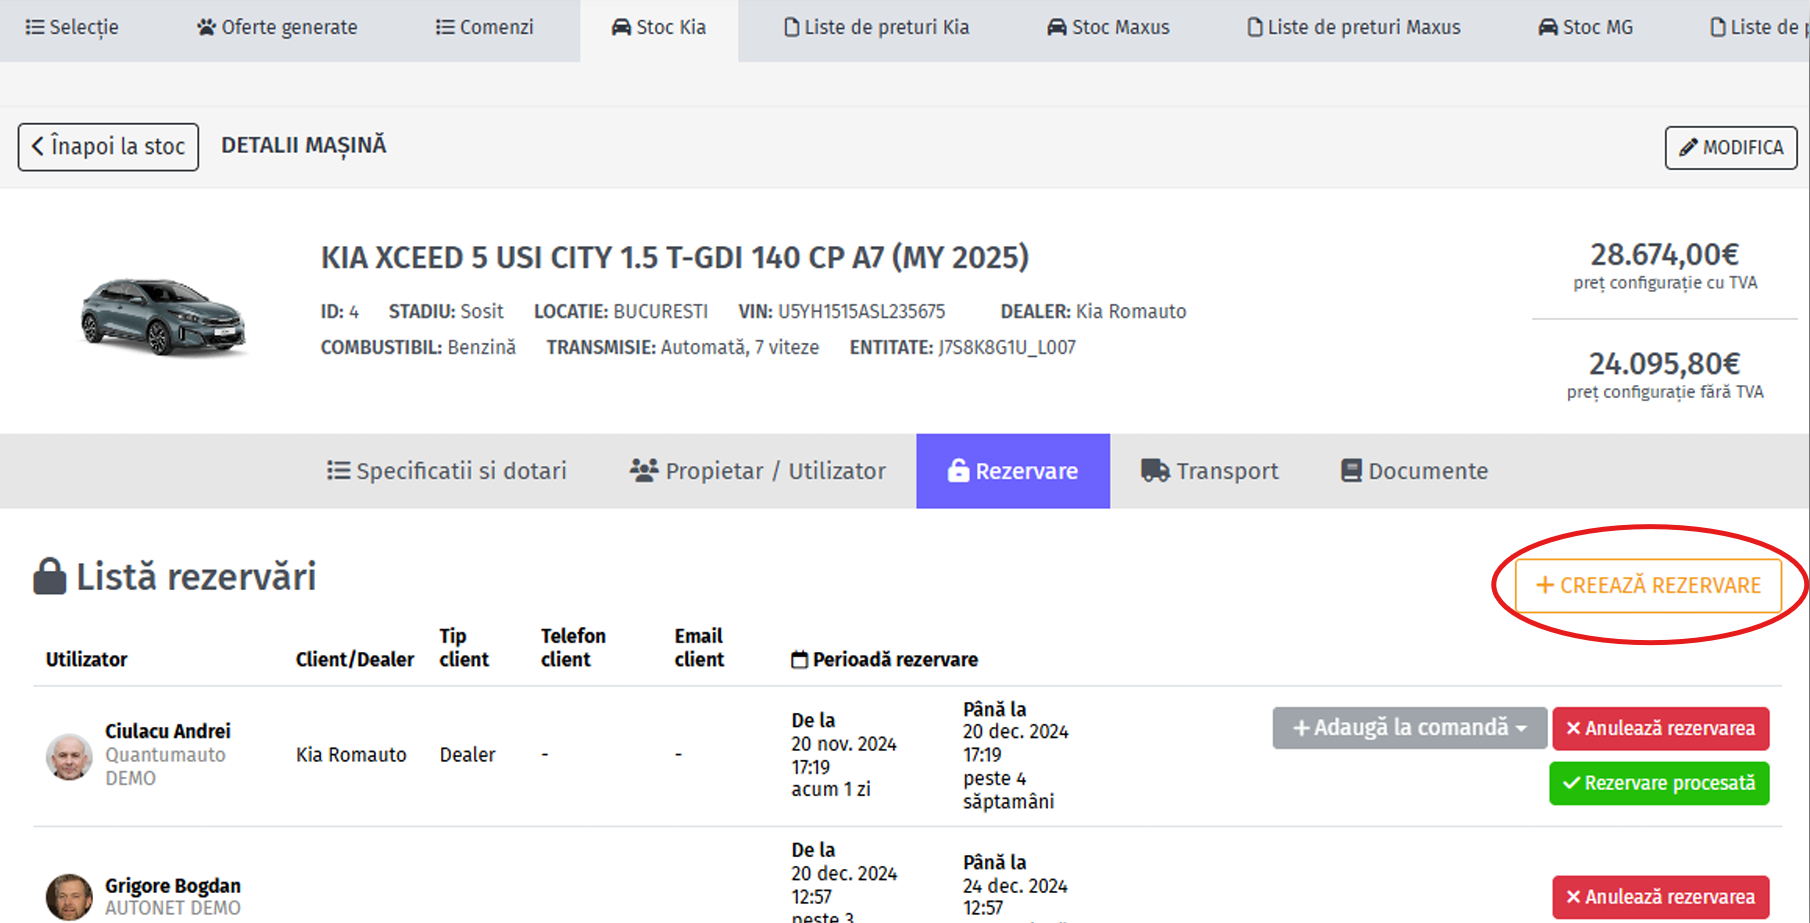Click the Kia XCeed car thumbnail
Viewport: 1810px width, 923px height.
coord(162,316)
